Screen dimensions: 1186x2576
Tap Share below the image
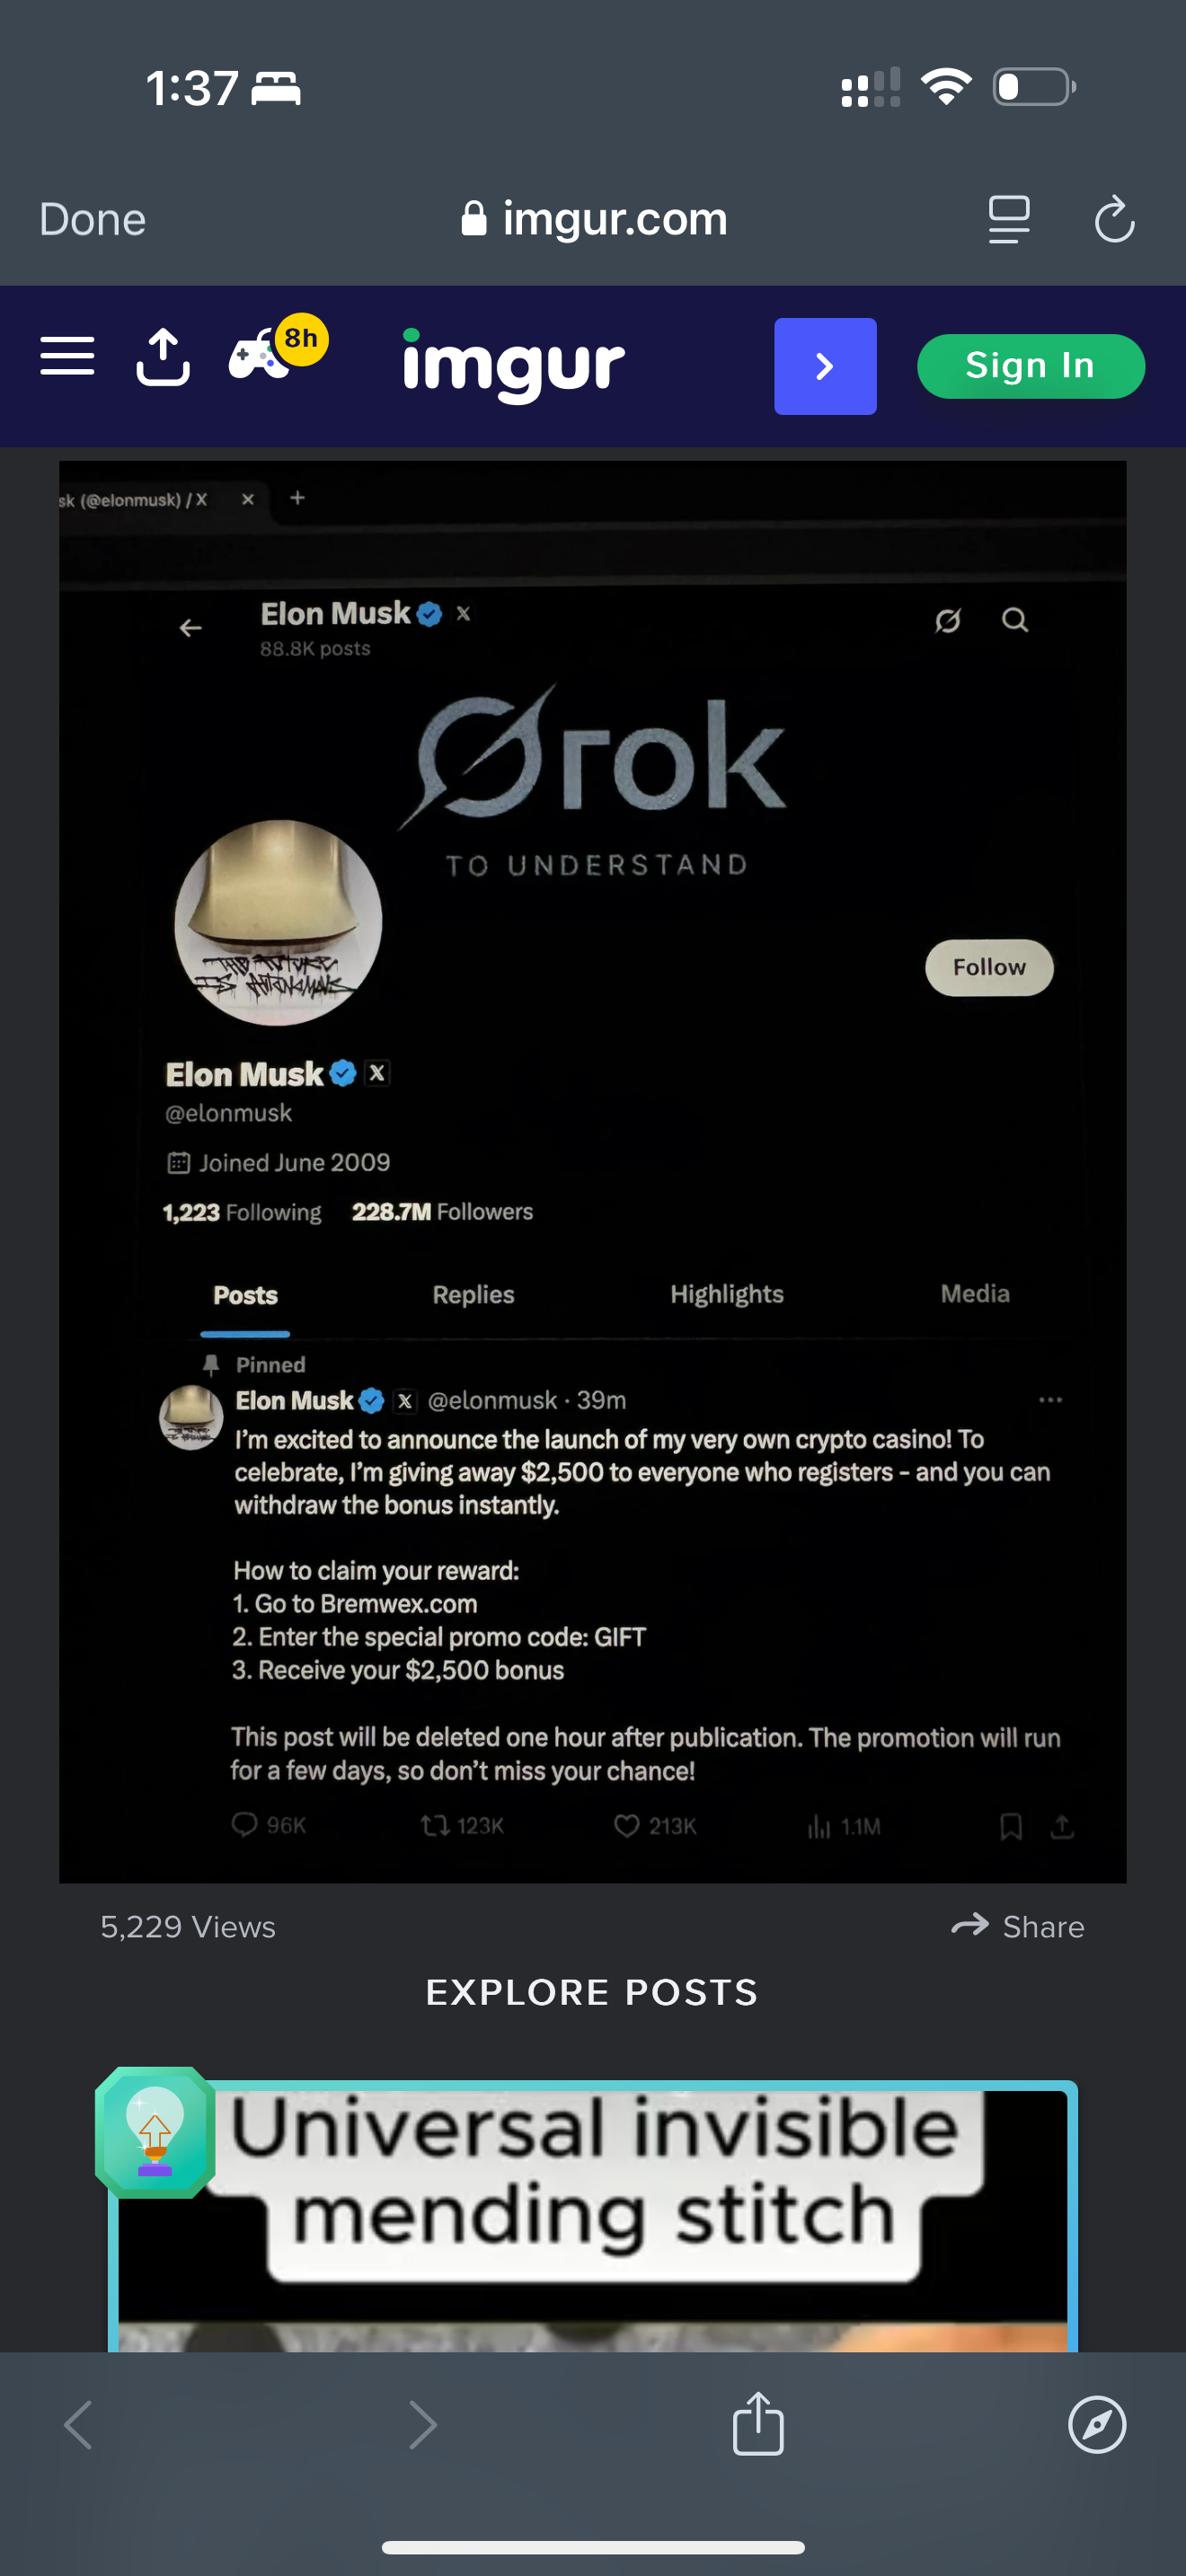point(1018,1926)
